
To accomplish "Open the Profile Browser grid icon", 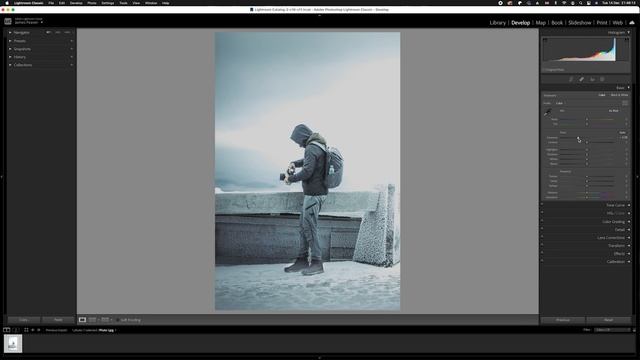I will [625, 103].
